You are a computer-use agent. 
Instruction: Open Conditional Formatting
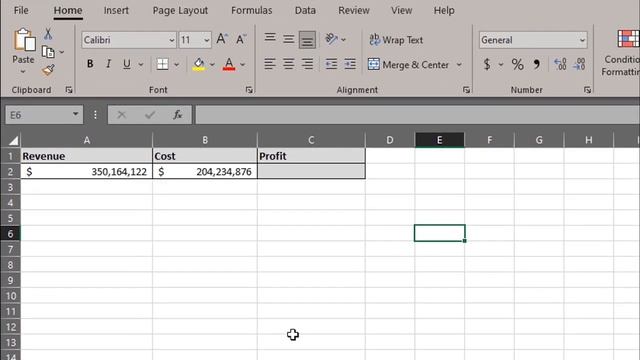click(x=620, y=53)
